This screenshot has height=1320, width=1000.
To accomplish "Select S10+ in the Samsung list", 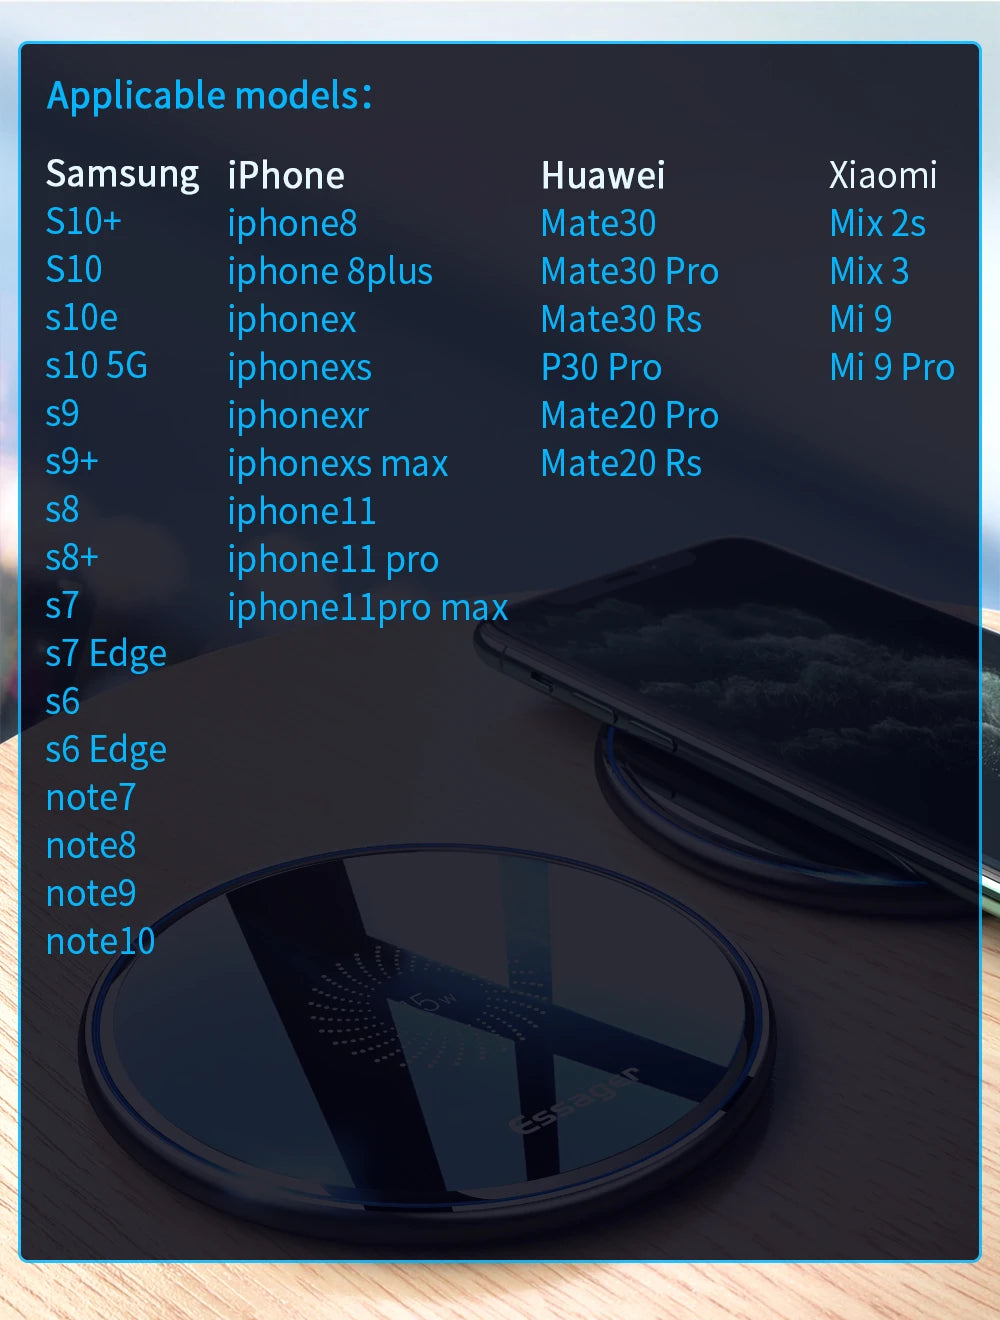I will [84, 221].
